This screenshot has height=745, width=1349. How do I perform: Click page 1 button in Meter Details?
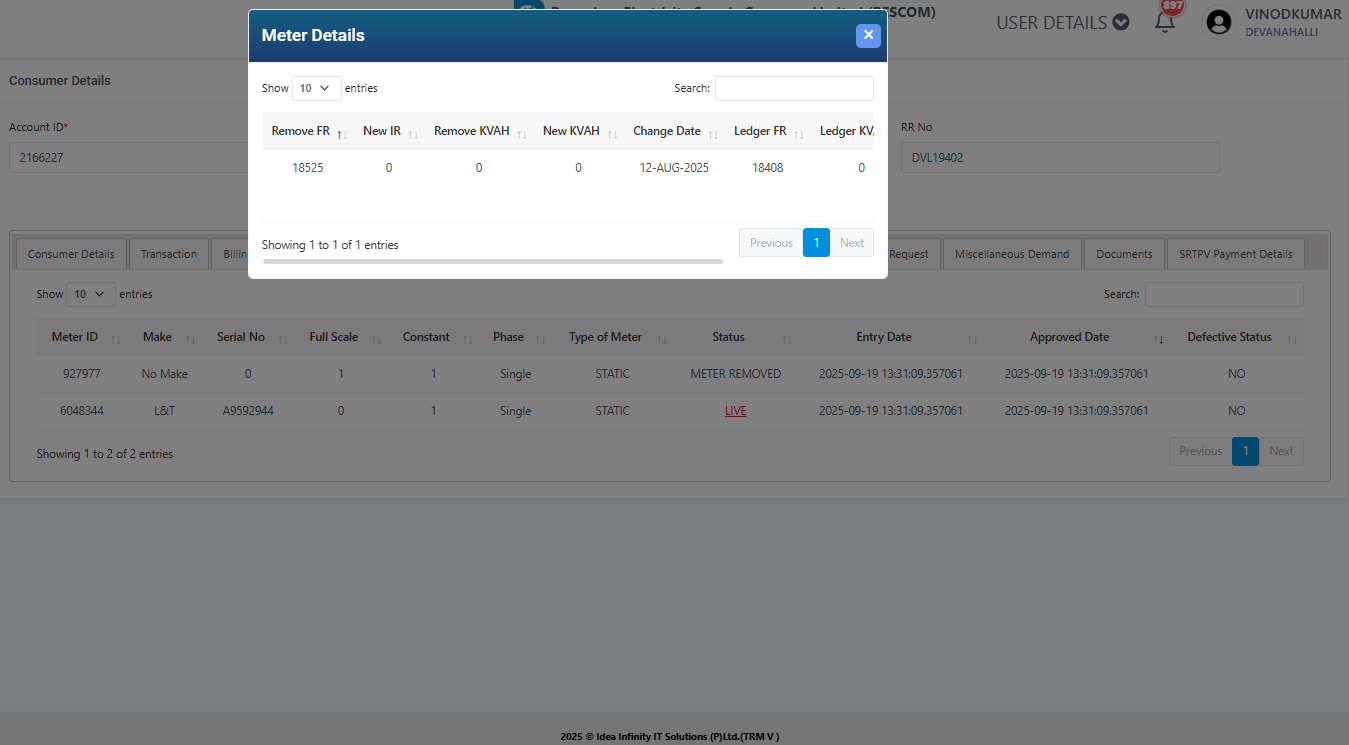coord(816,243)
